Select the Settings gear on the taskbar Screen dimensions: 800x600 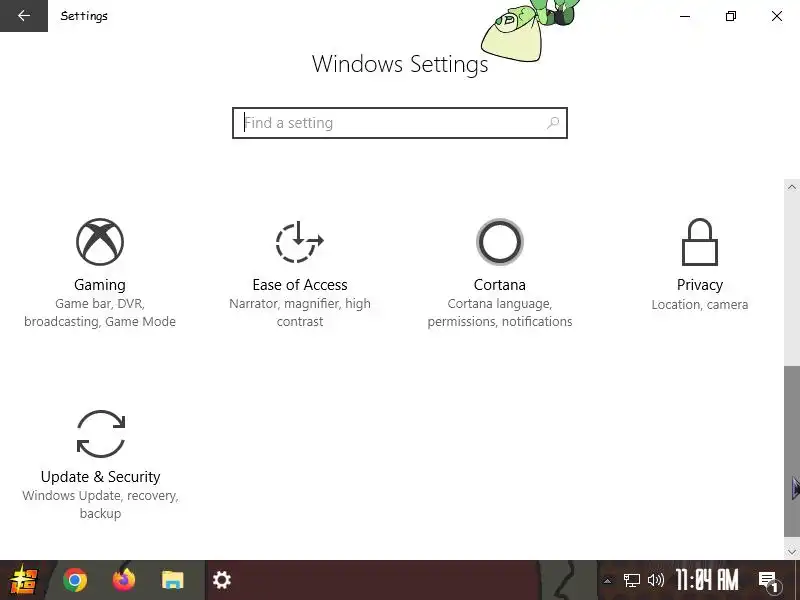pos(222,580)
